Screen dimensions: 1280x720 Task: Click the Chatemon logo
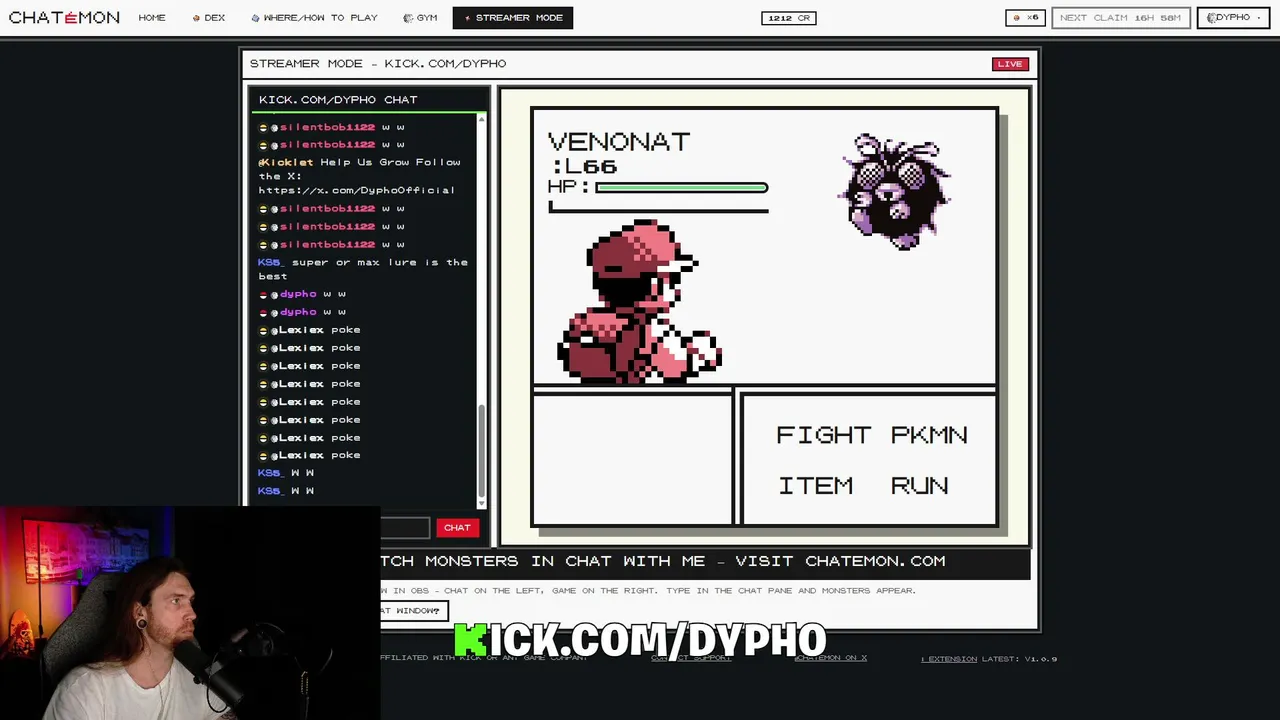(x=64, y=17)
